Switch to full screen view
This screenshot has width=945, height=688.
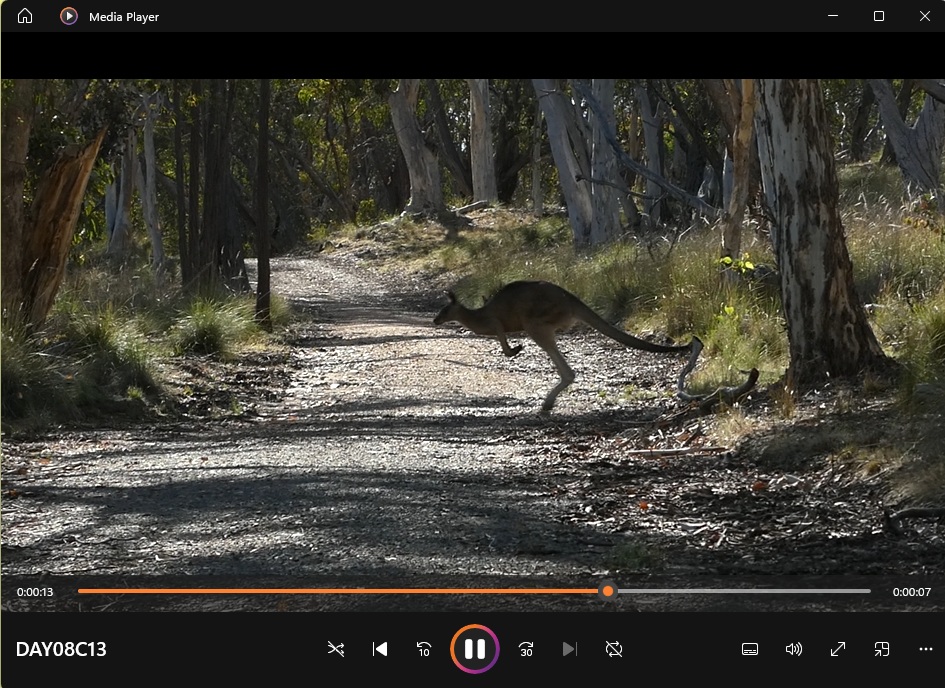coord(838,649)
